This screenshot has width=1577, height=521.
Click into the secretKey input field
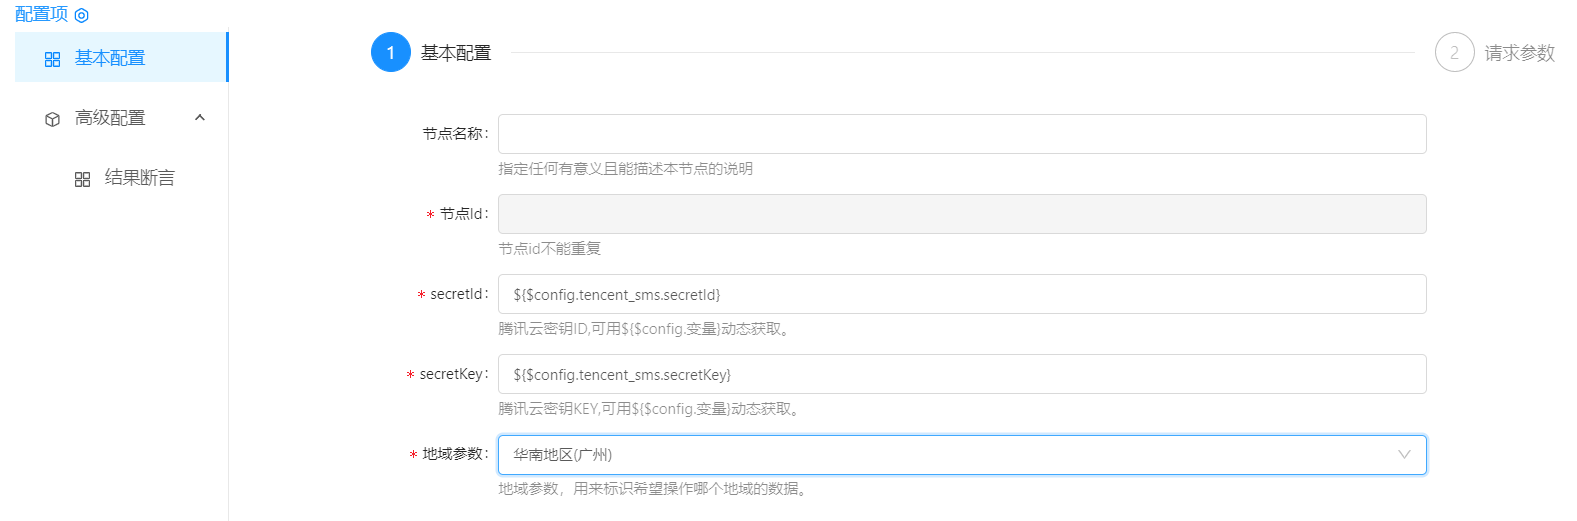[x=962, y=374]
